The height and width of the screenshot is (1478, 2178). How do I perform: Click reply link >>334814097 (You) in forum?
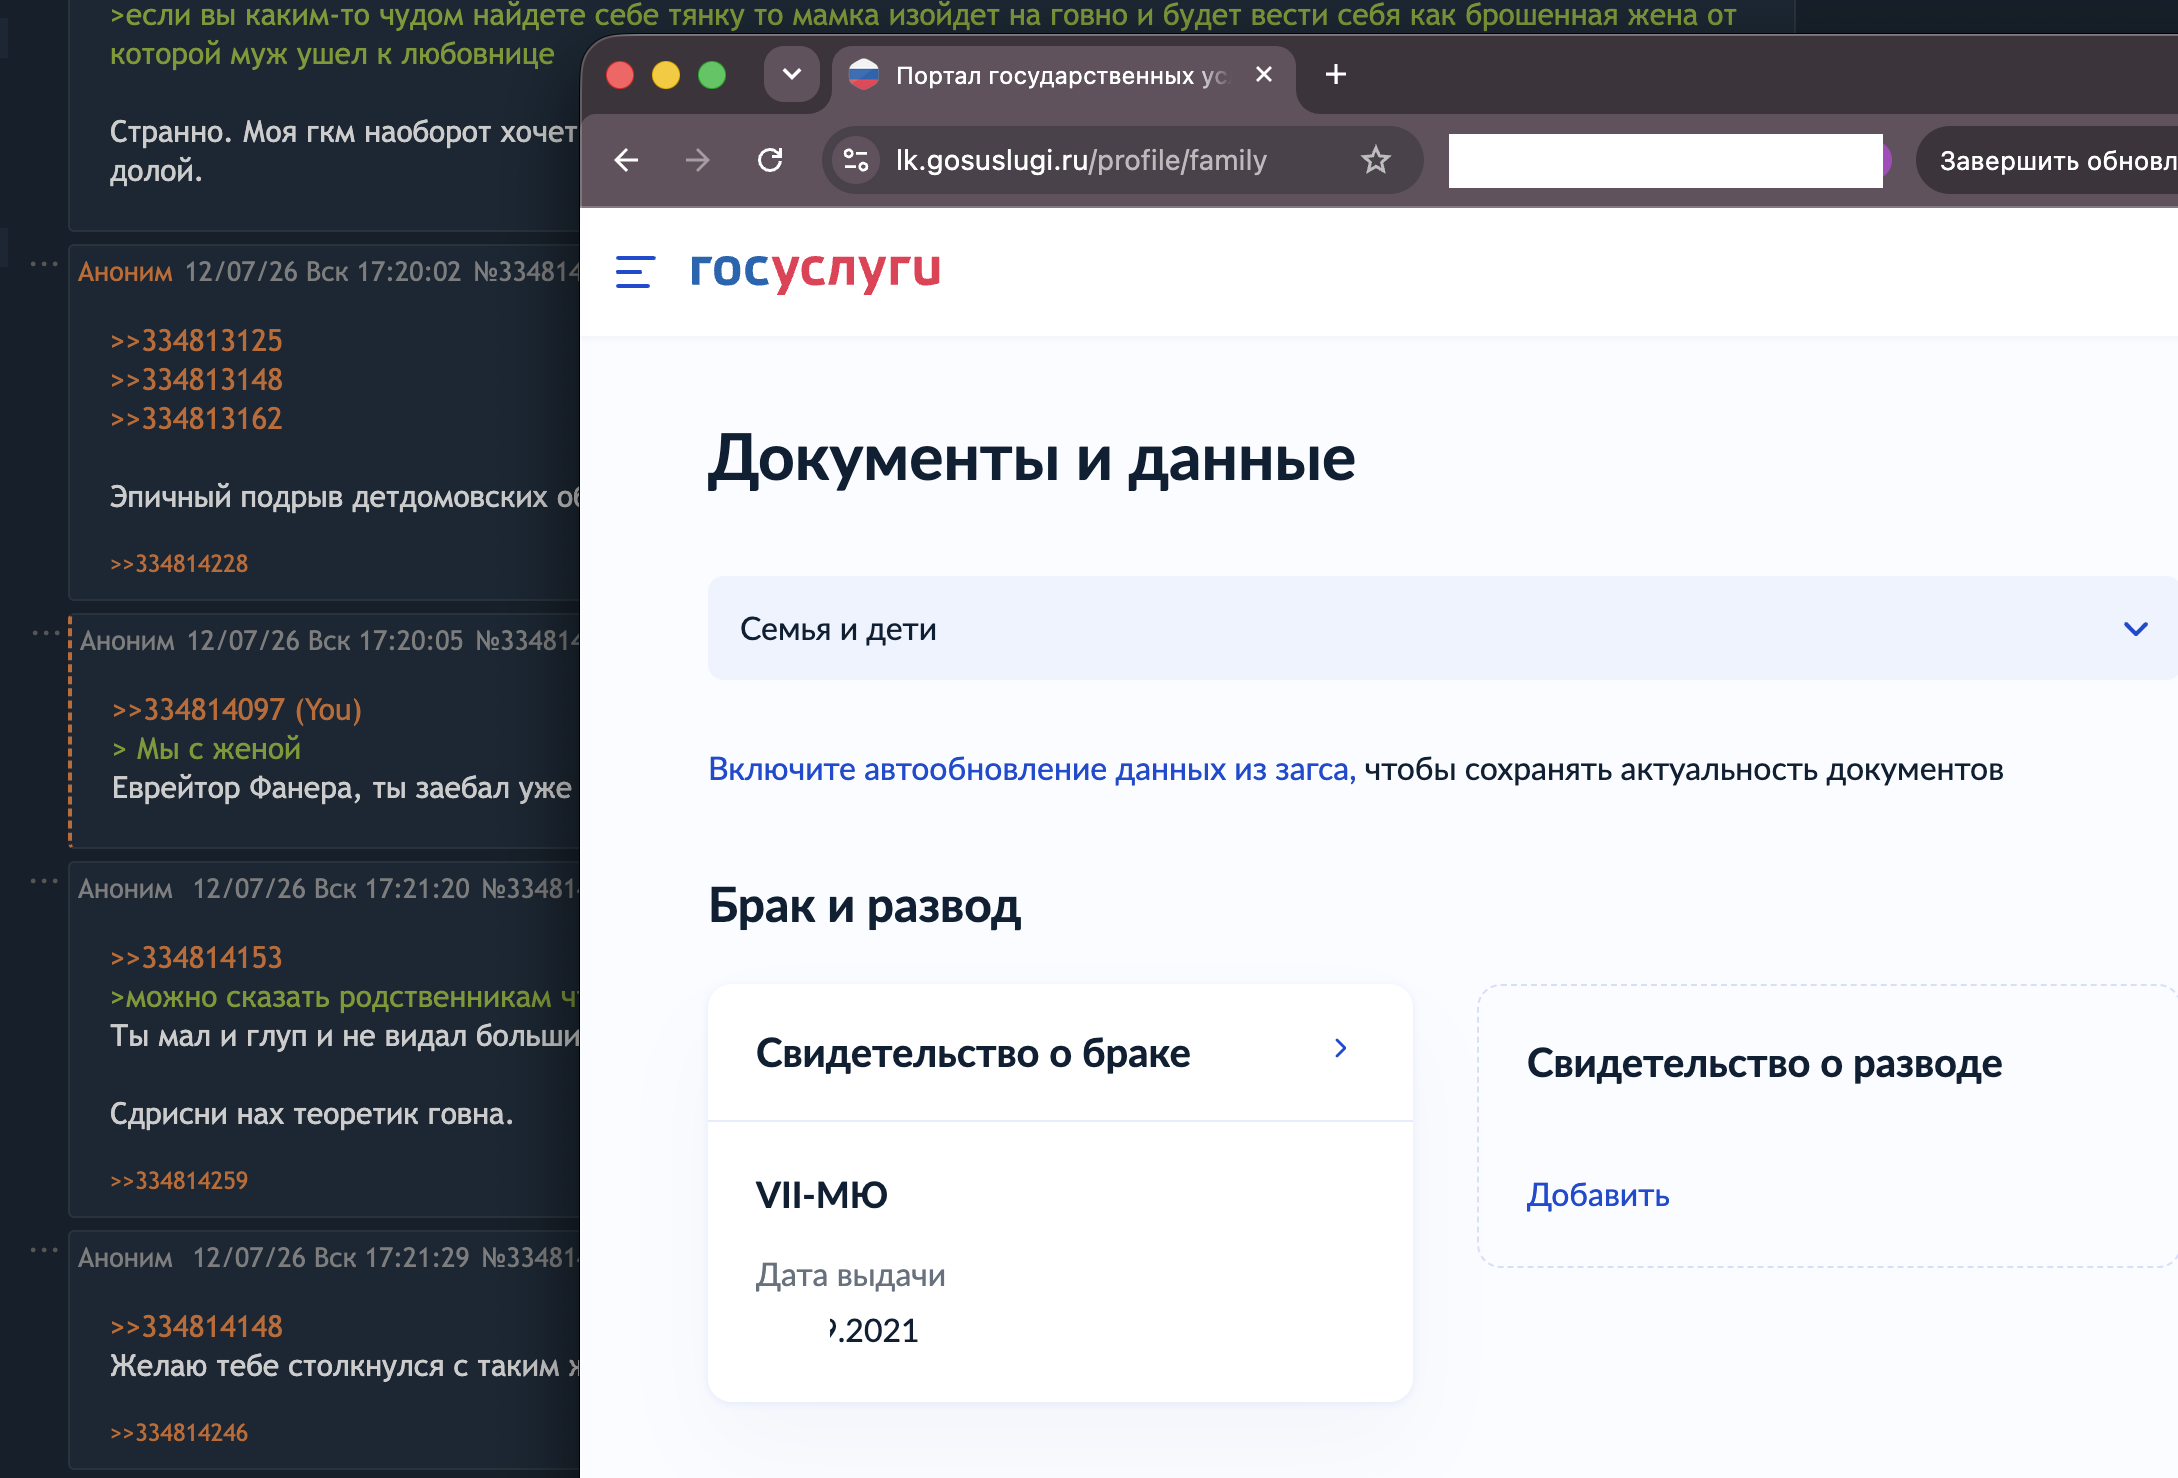pyautogui.click(x=236, y=709)
